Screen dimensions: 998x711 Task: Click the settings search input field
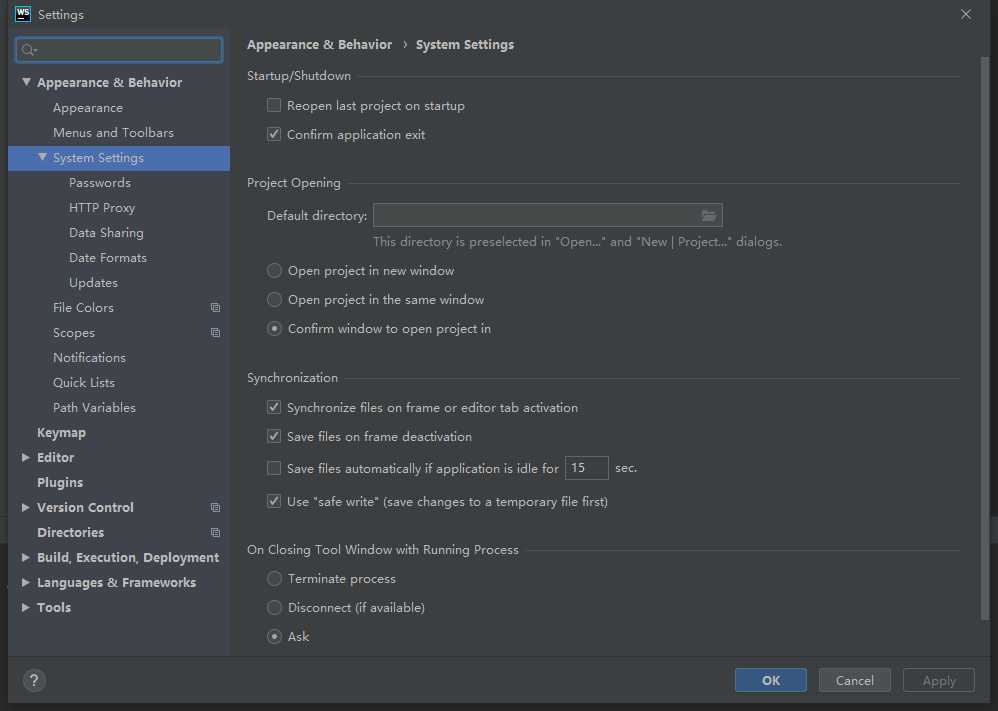(x=119, y=50)
